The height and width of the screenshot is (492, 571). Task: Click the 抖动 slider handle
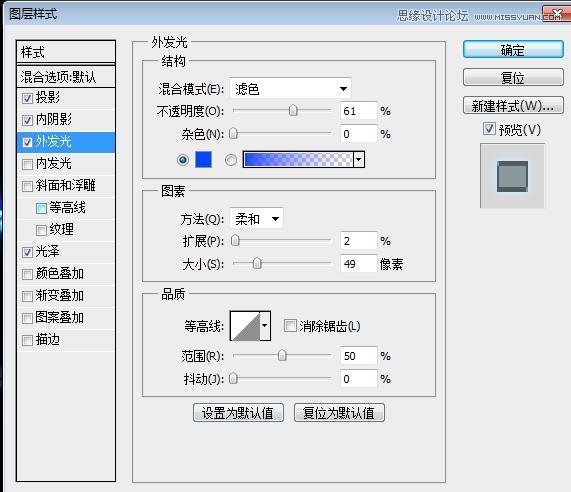(233, 378)
